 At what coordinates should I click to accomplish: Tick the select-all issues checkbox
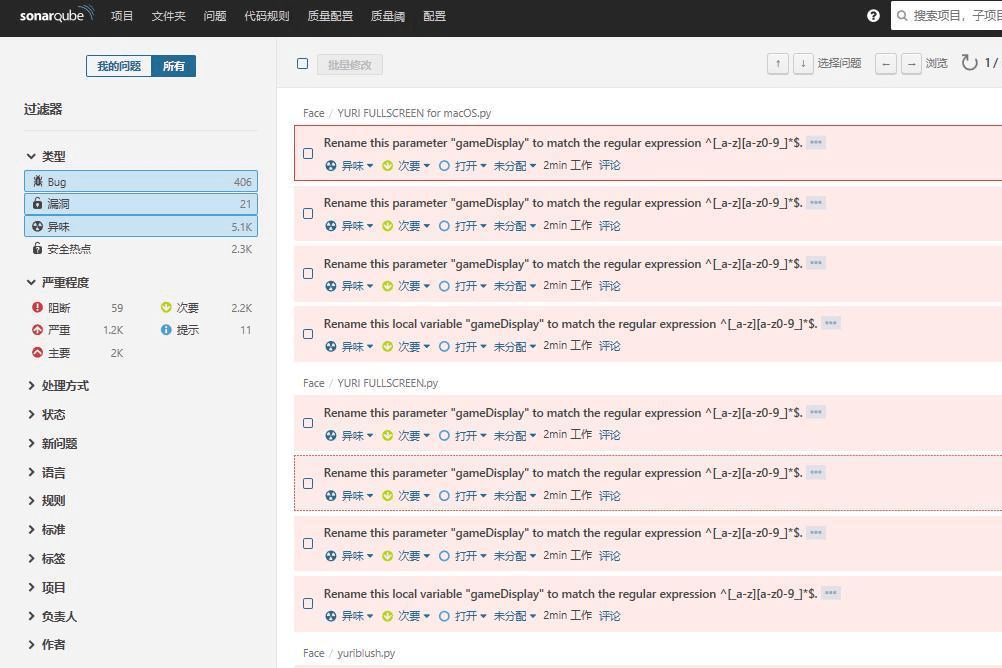302,63
